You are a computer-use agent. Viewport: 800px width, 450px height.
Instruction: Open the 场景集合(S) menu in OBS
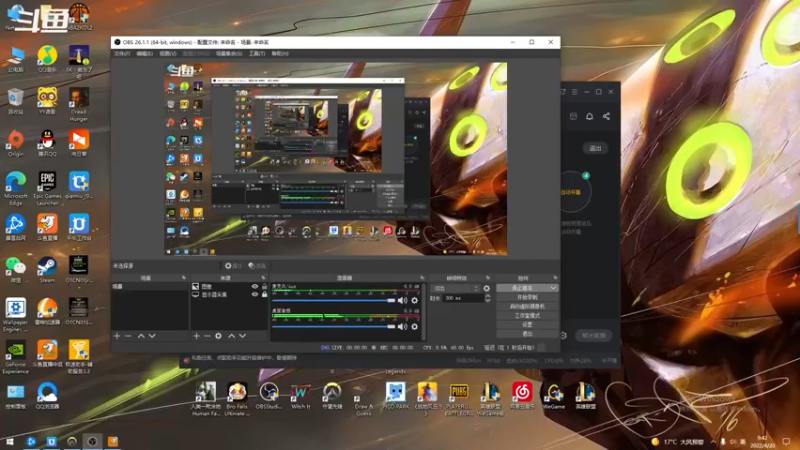(x=229, y=54)
